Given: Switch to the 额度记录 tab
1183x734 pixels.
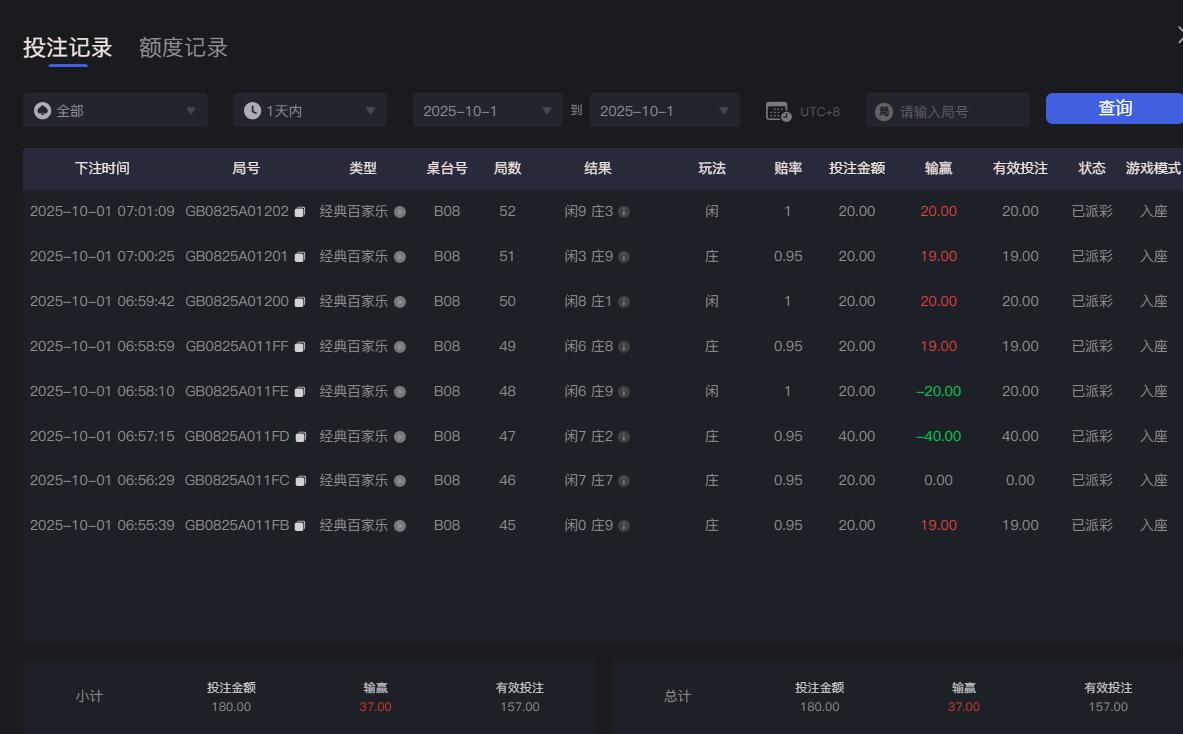Looking at the screenshot, I should tap(182, 47).
